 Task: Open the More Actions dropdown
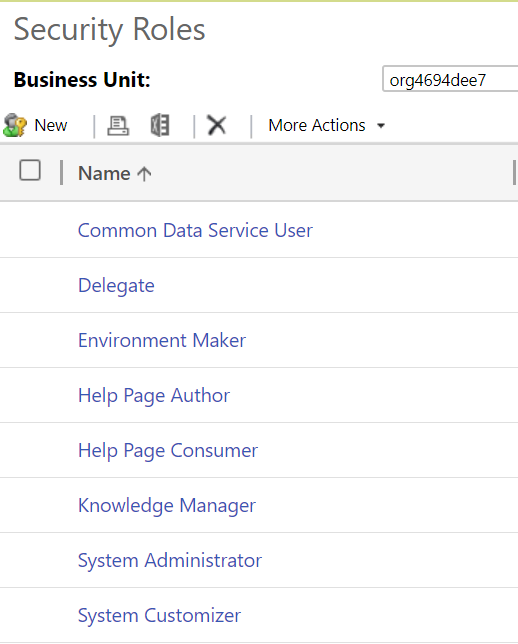click(x=327, y=125)
